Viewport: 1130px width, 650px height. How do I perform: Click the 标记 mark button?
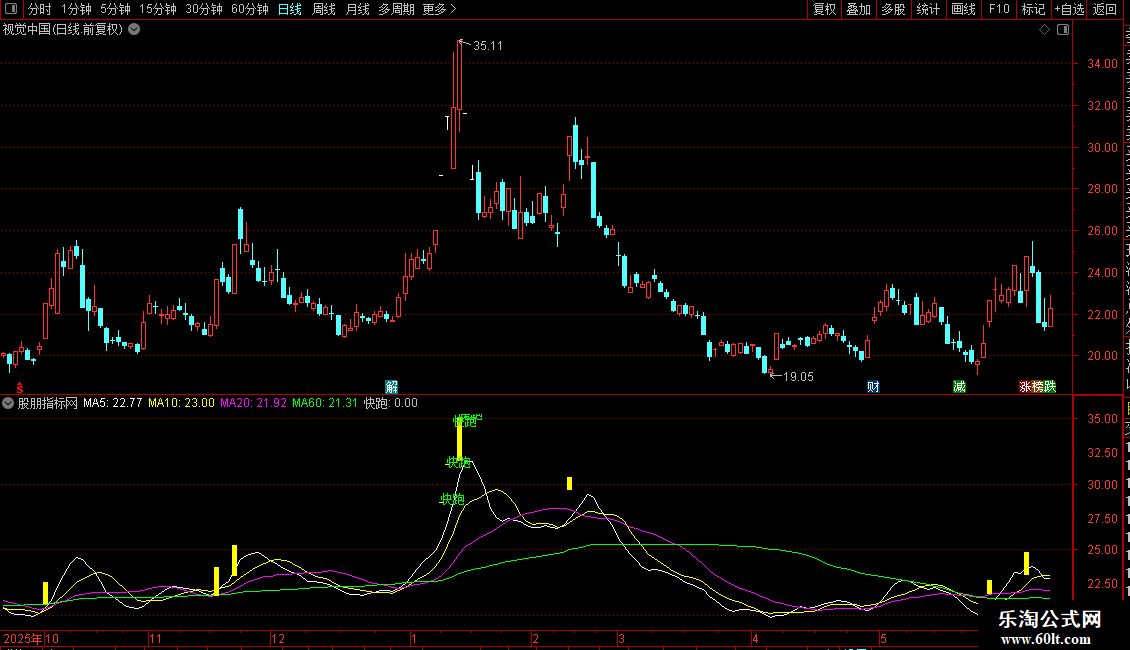pyautogui.click(x=1033, y=9)
